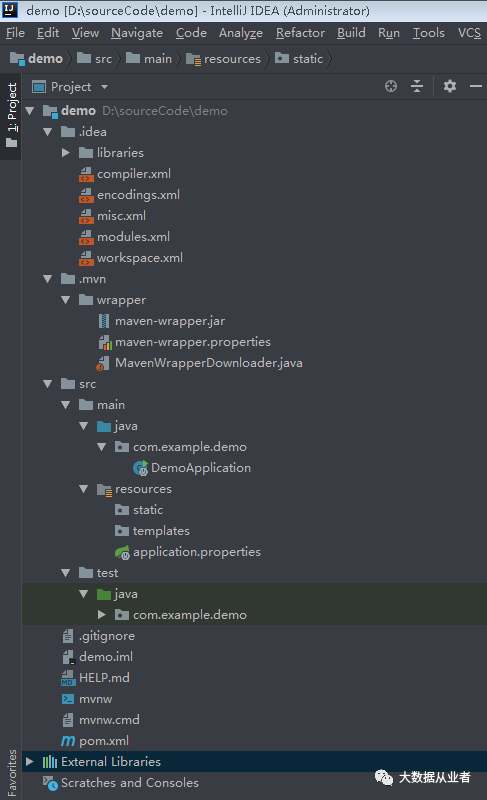Open the View menu
The width and height of the screenshot is (487, 800).
[85, 33]
